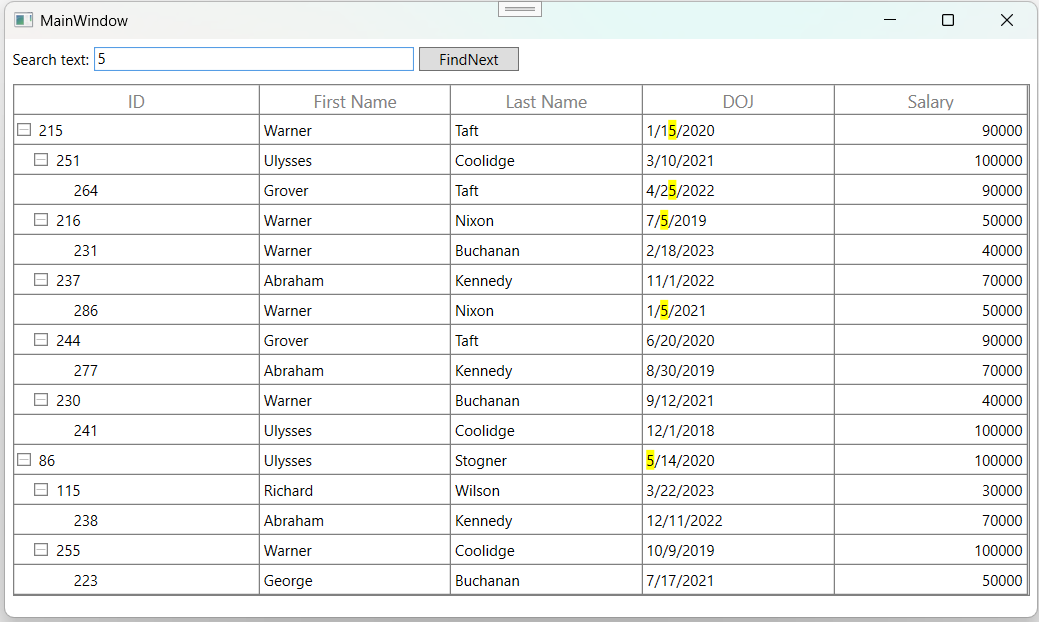Collapse the row with ID 215
This screenshot has height=622, width=1039.
pyautogui.click(x=24, y=130)
